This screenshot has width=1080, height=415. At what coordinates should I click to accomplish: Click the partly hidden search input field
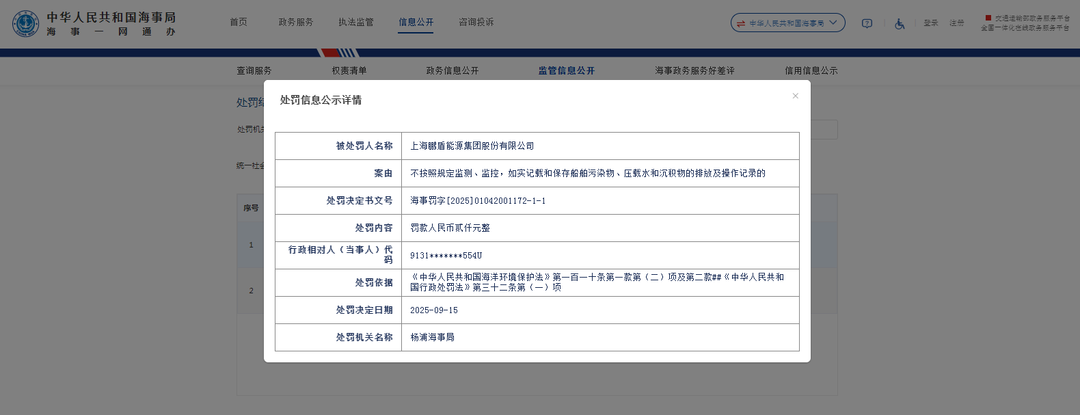[x=824, y=129]
